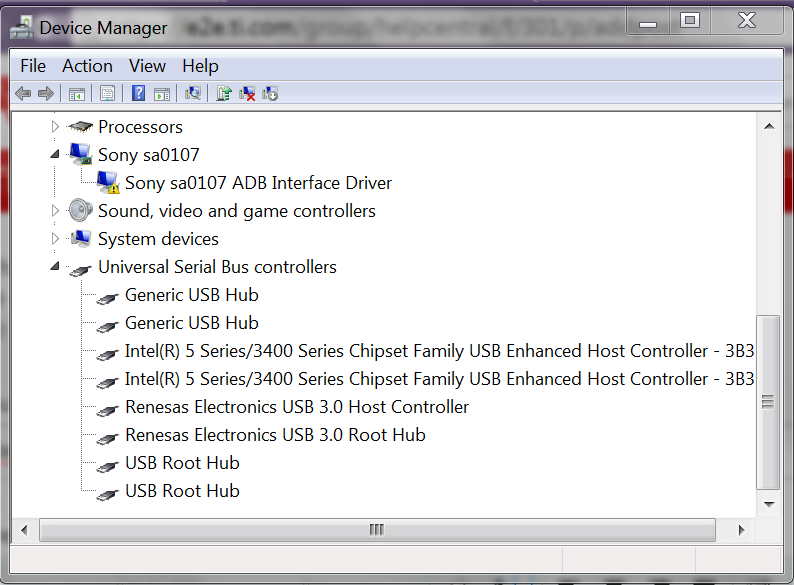Open the View menu
794x585 pixels.
pos(147,66)
